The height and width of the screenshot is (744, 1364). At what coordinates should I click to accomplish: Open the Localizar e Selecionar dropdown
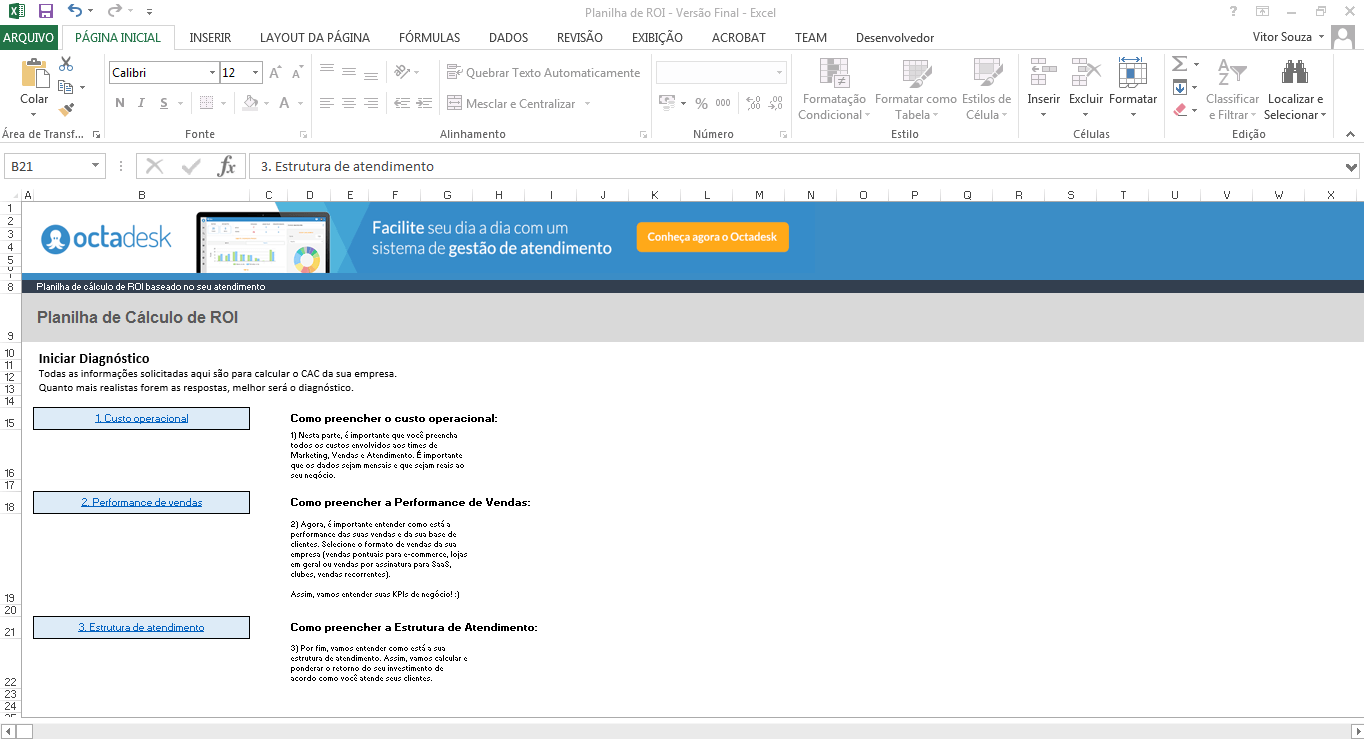pos(1295,89)
